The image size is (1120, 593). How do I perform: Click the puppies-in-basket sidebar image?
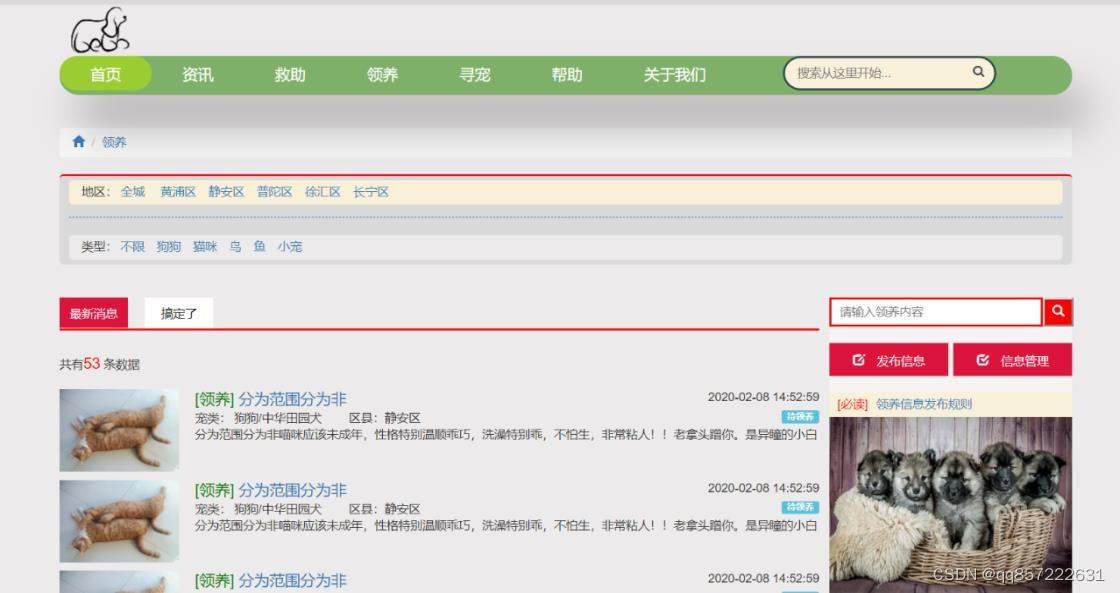pyautogui.click(x=951, y=504)
